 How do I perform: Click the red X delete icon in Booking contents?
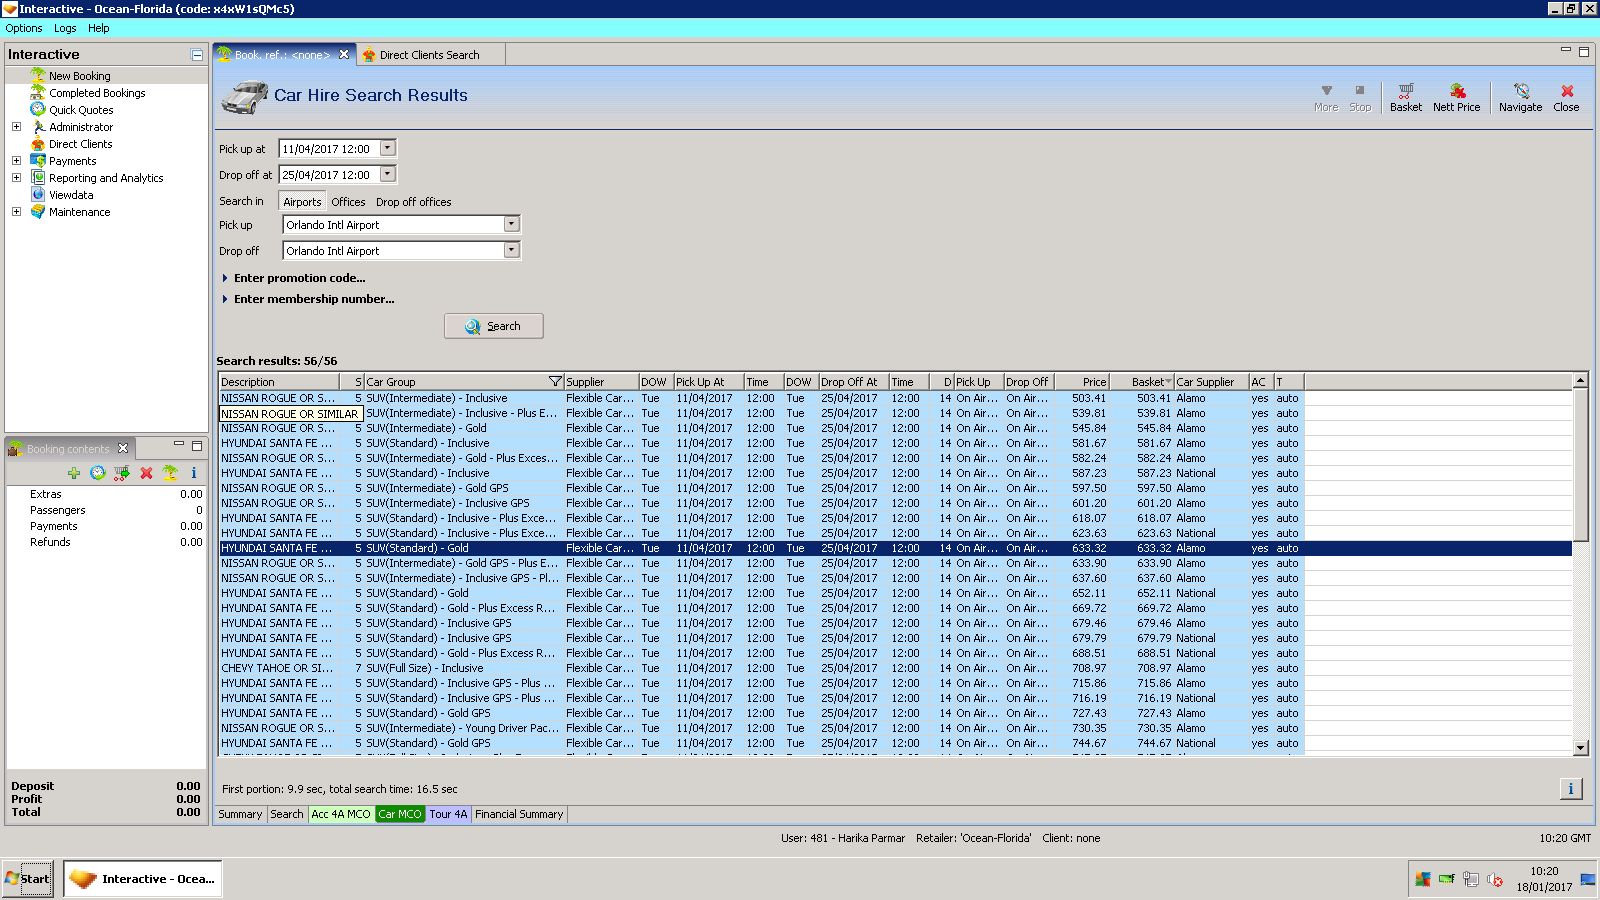146,473
